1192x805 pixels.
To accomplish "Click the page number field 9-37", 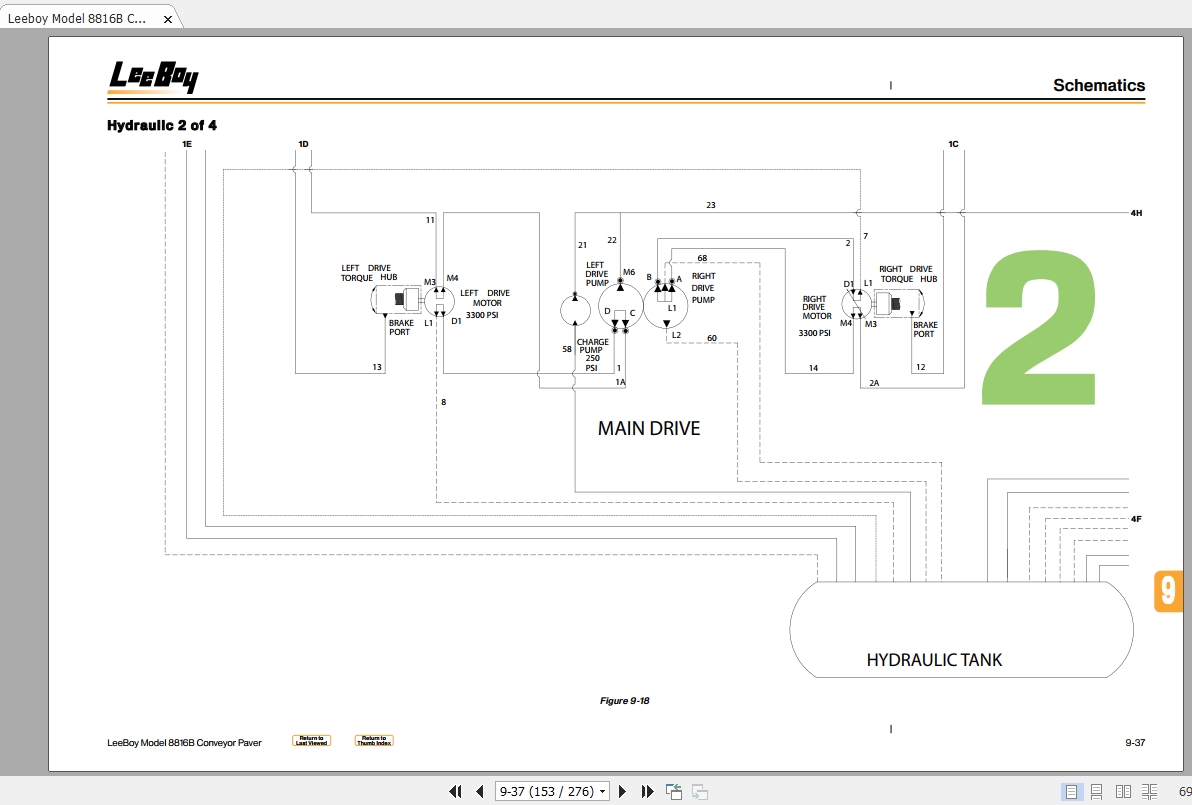I will pos(546,791).
